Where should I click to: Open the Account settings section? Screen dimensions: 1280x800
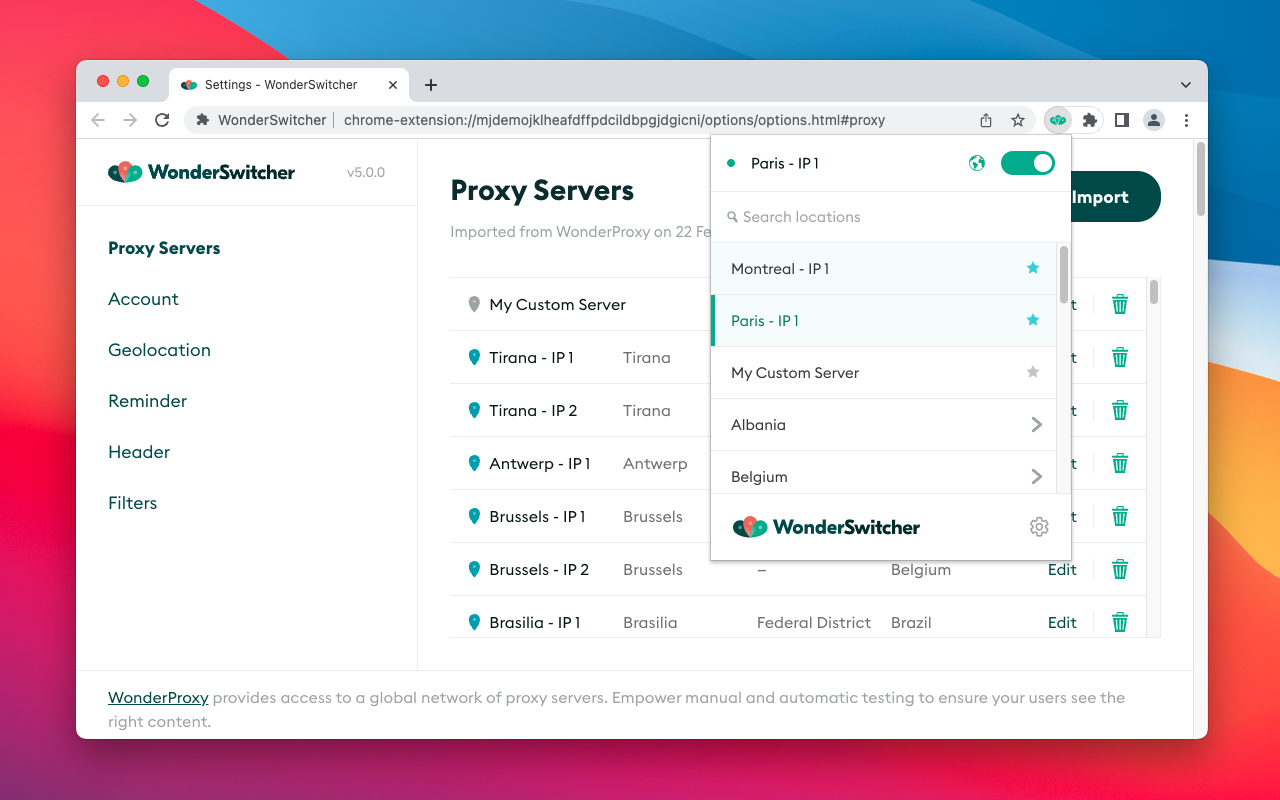point(143,299)
